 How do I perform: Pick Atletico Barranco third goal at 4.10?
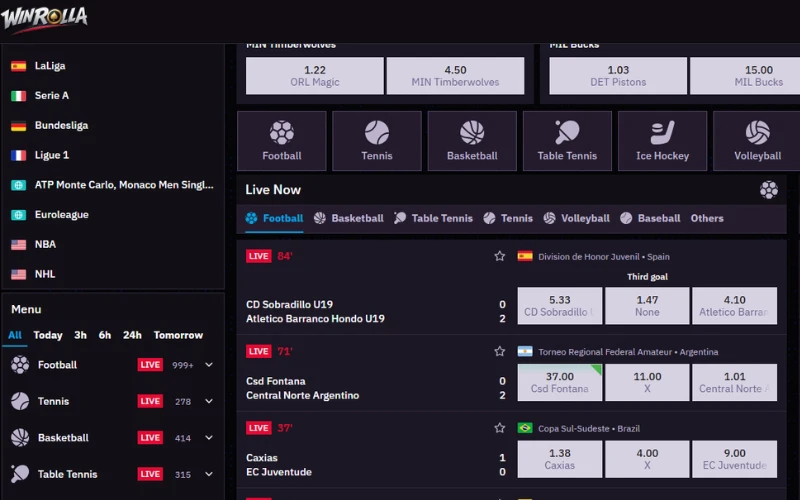click(735, 306)
